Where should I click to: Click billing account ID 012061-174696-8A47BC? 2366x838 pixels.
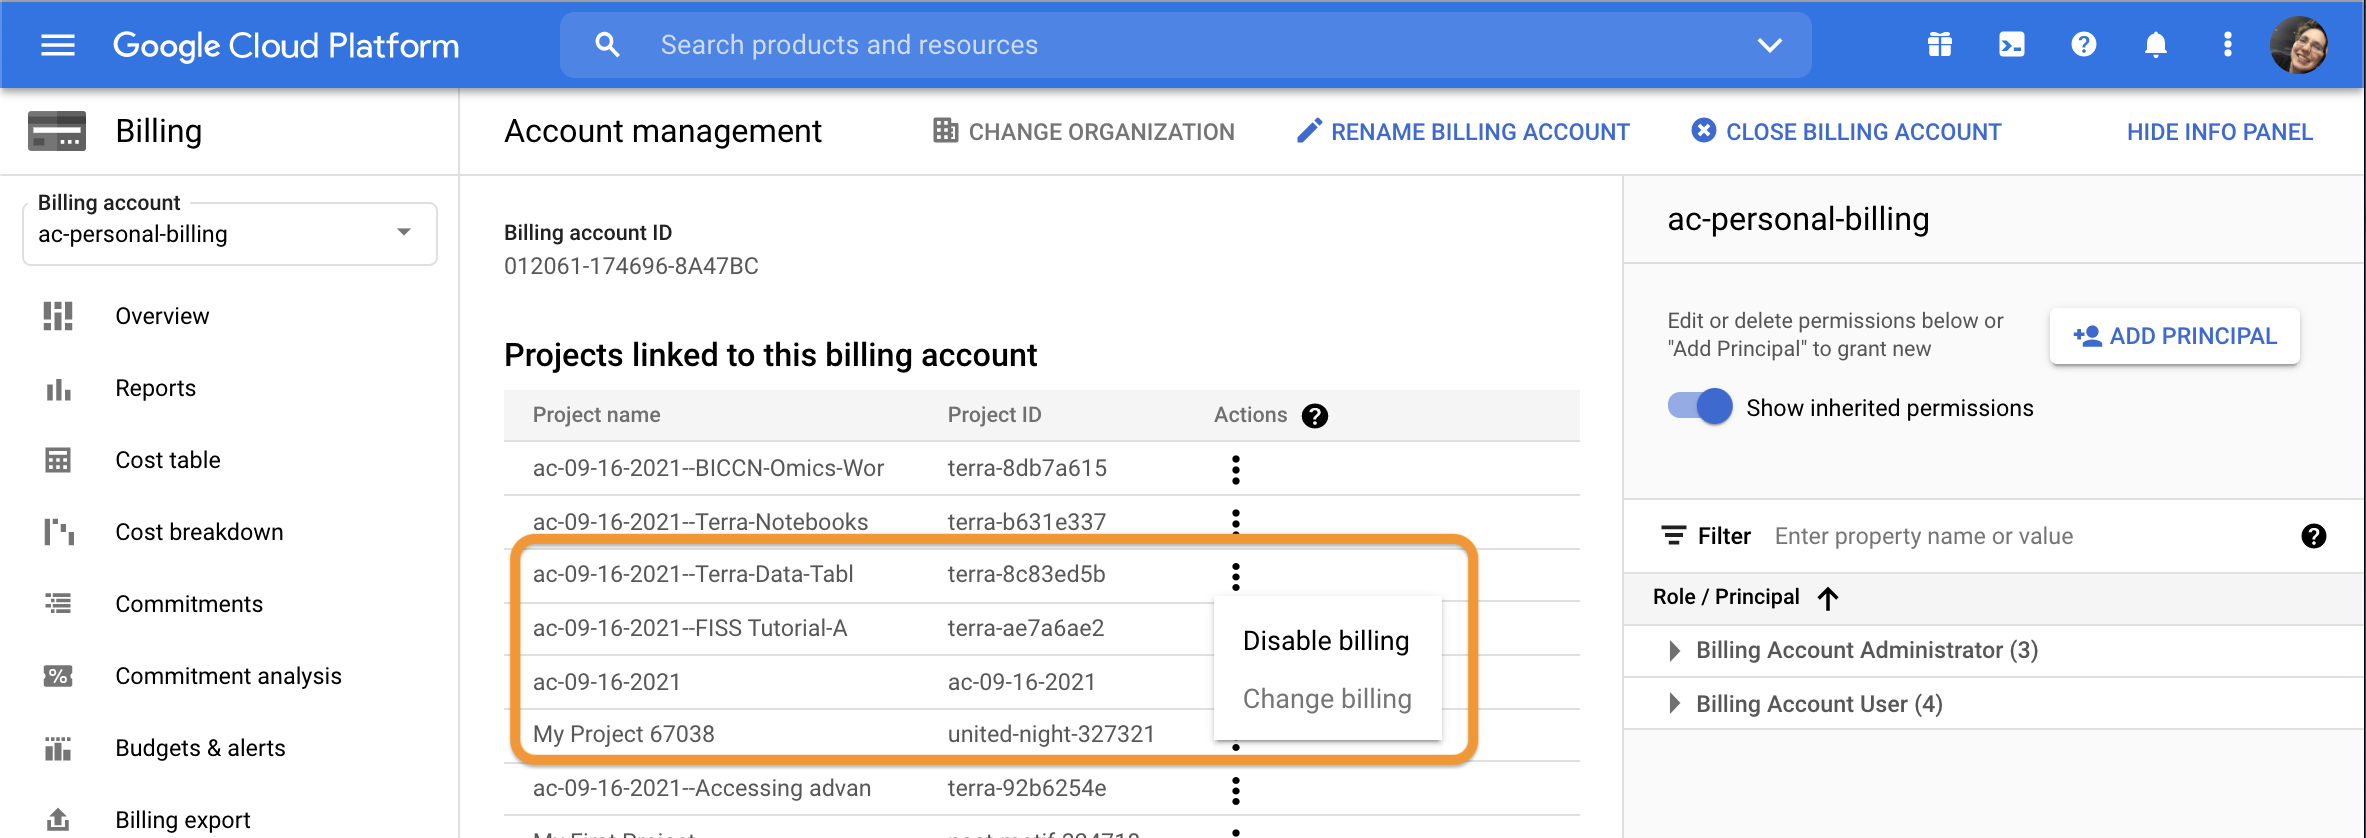631,266
